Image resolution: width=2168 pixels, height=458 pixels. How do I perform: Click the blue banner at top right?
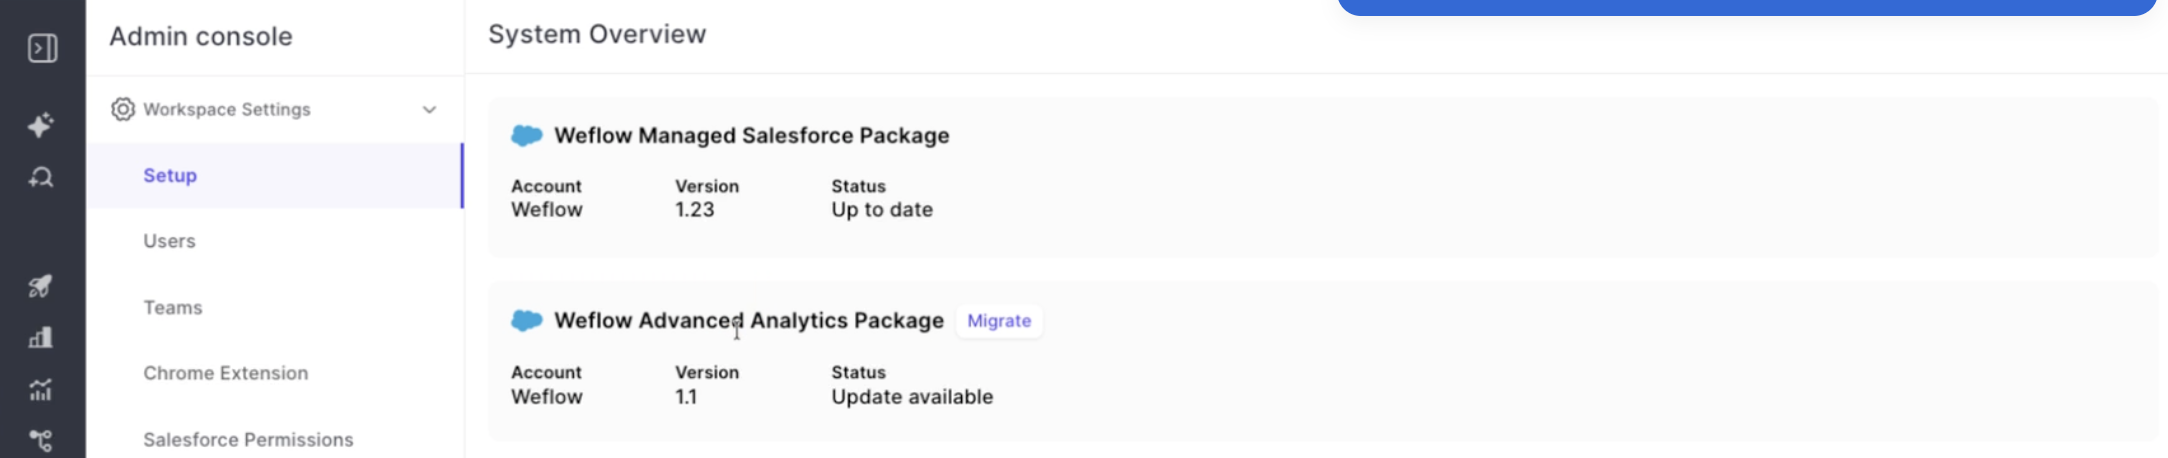1746,7
